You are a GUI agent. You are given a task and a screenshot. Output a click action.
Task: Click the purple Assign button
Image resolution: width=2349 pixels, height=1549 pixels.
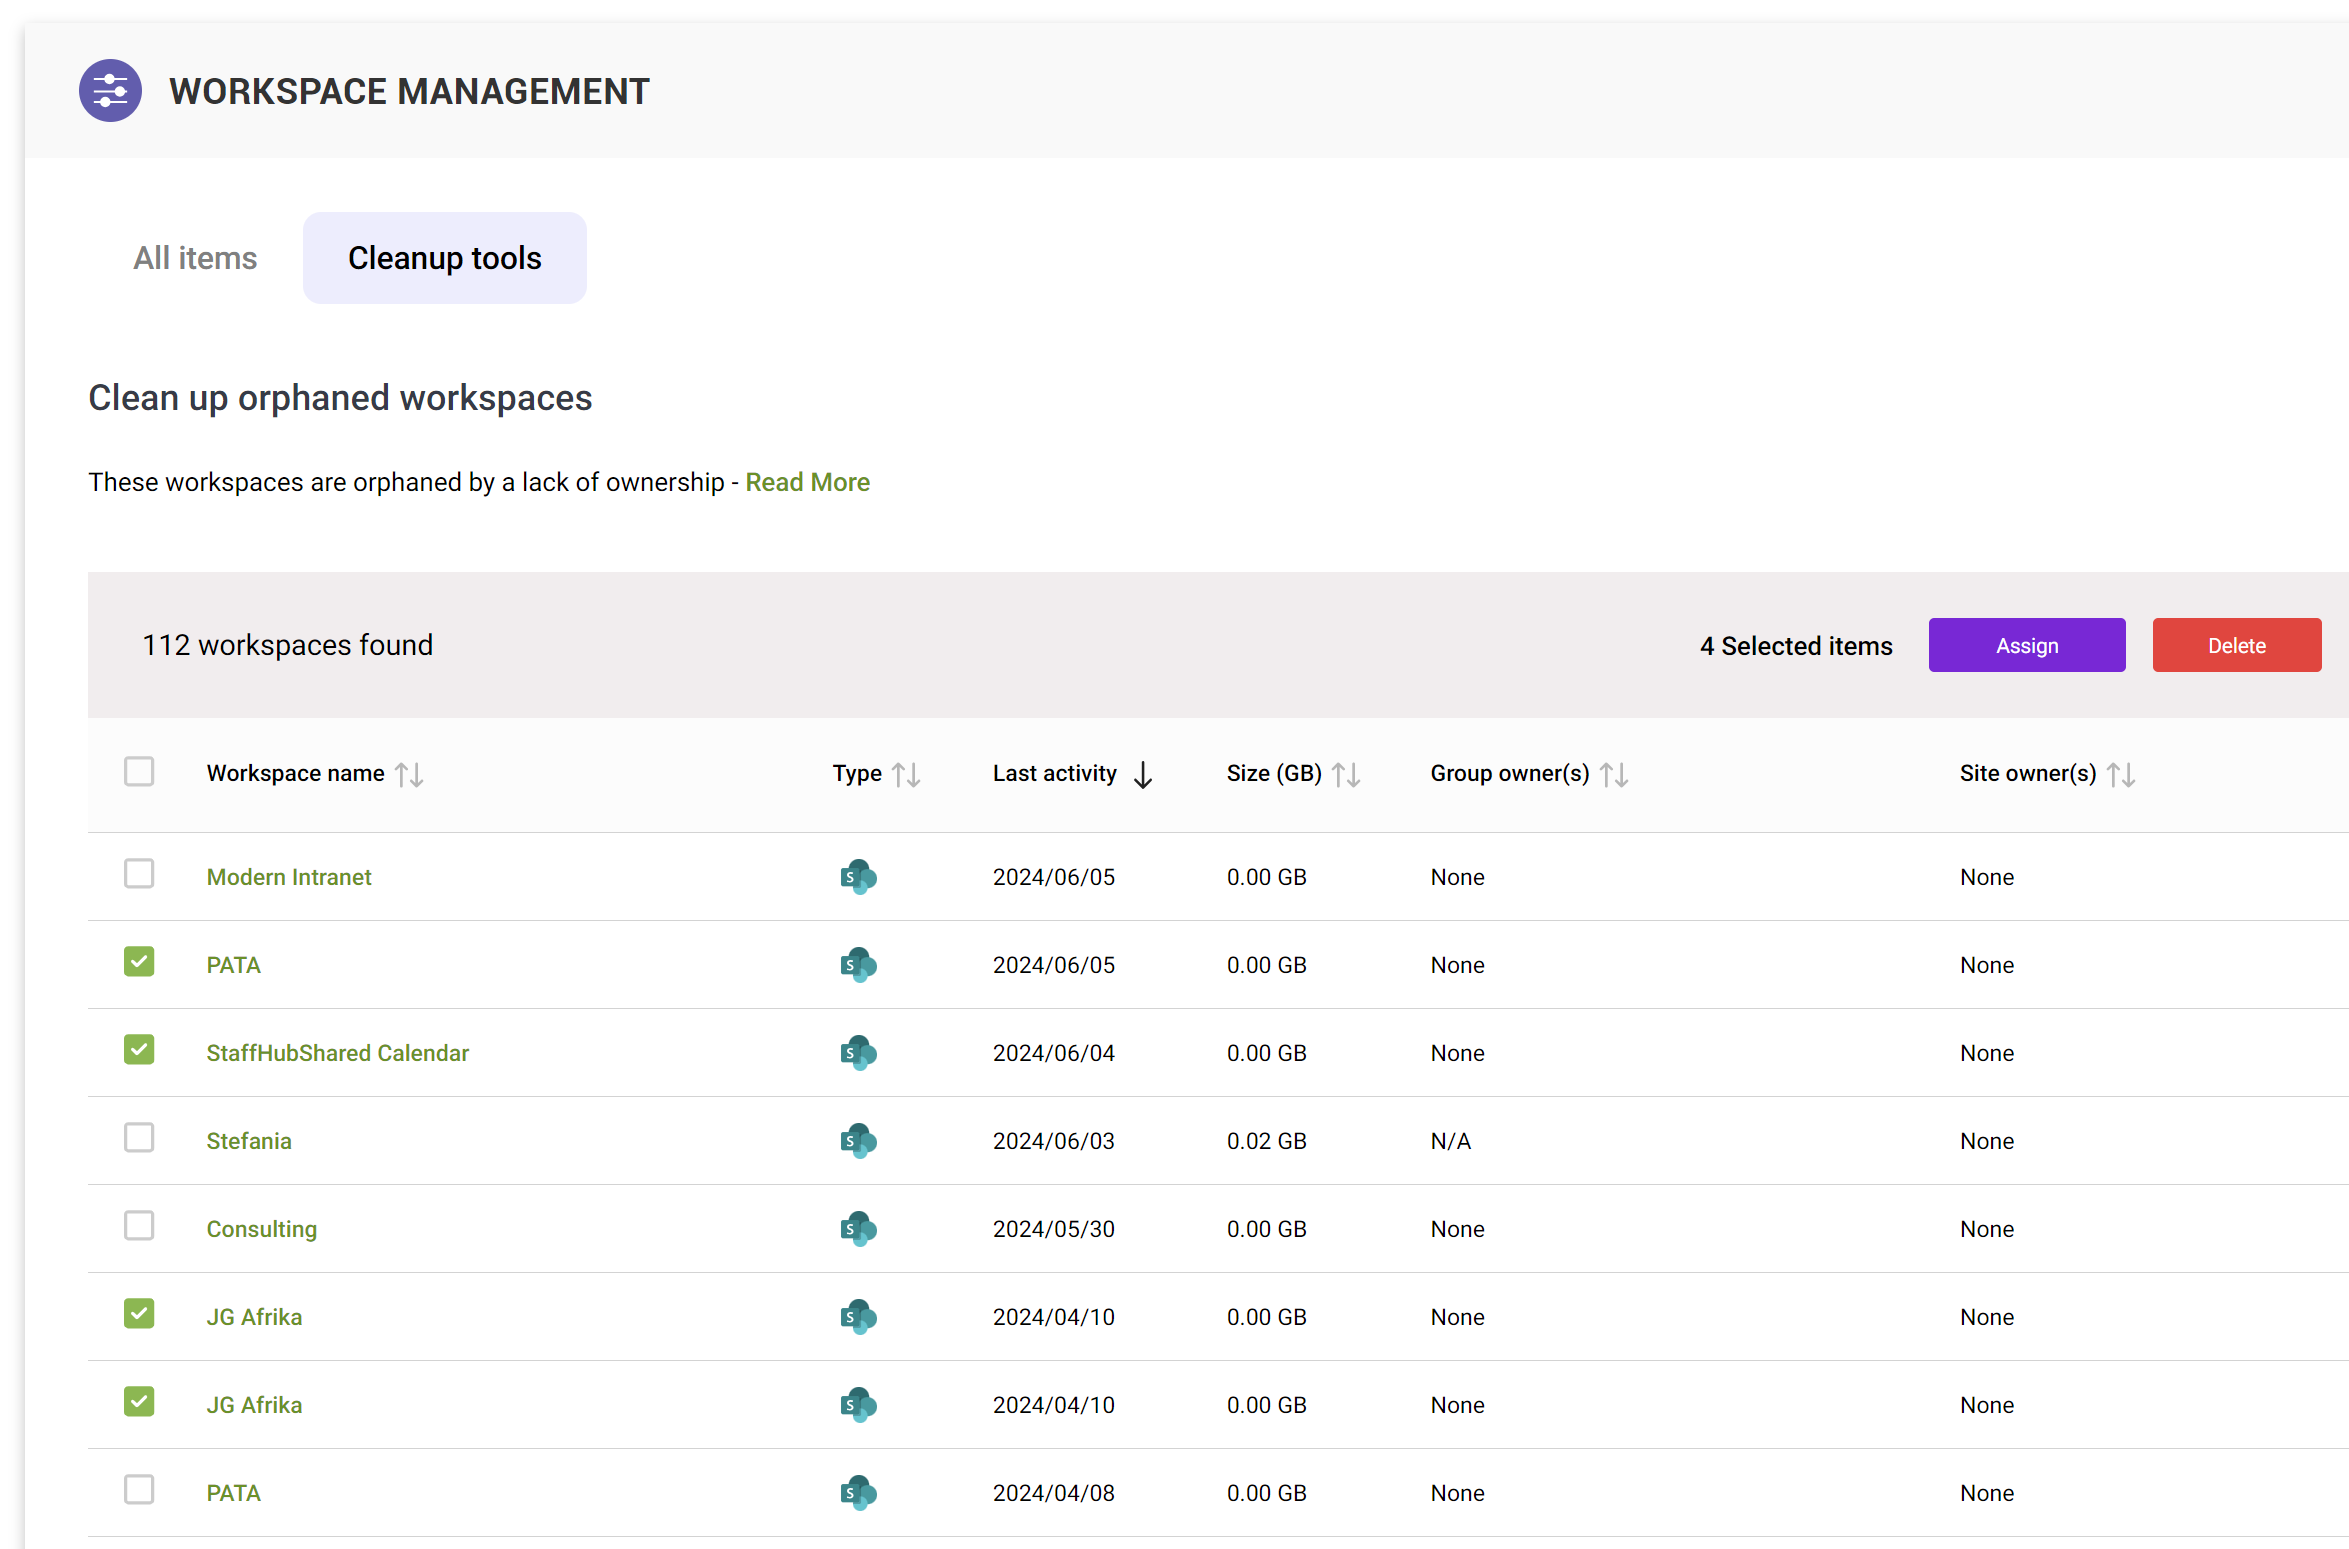tap(2027, 646)
